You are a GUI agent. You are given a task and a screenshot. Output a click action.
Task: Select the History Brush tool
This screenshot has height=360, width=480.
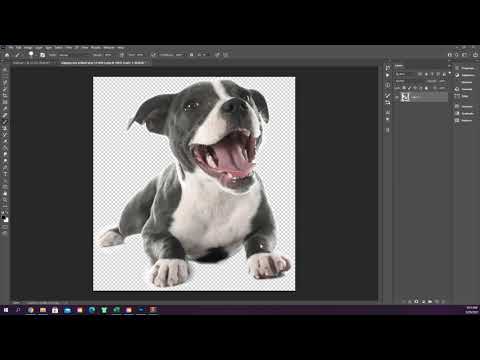point(5,135)
